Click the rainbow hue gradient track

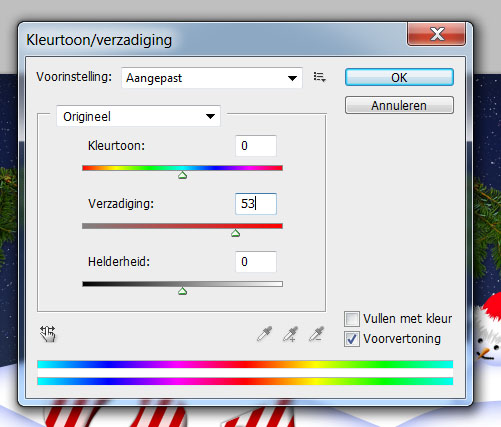(182, 168)
